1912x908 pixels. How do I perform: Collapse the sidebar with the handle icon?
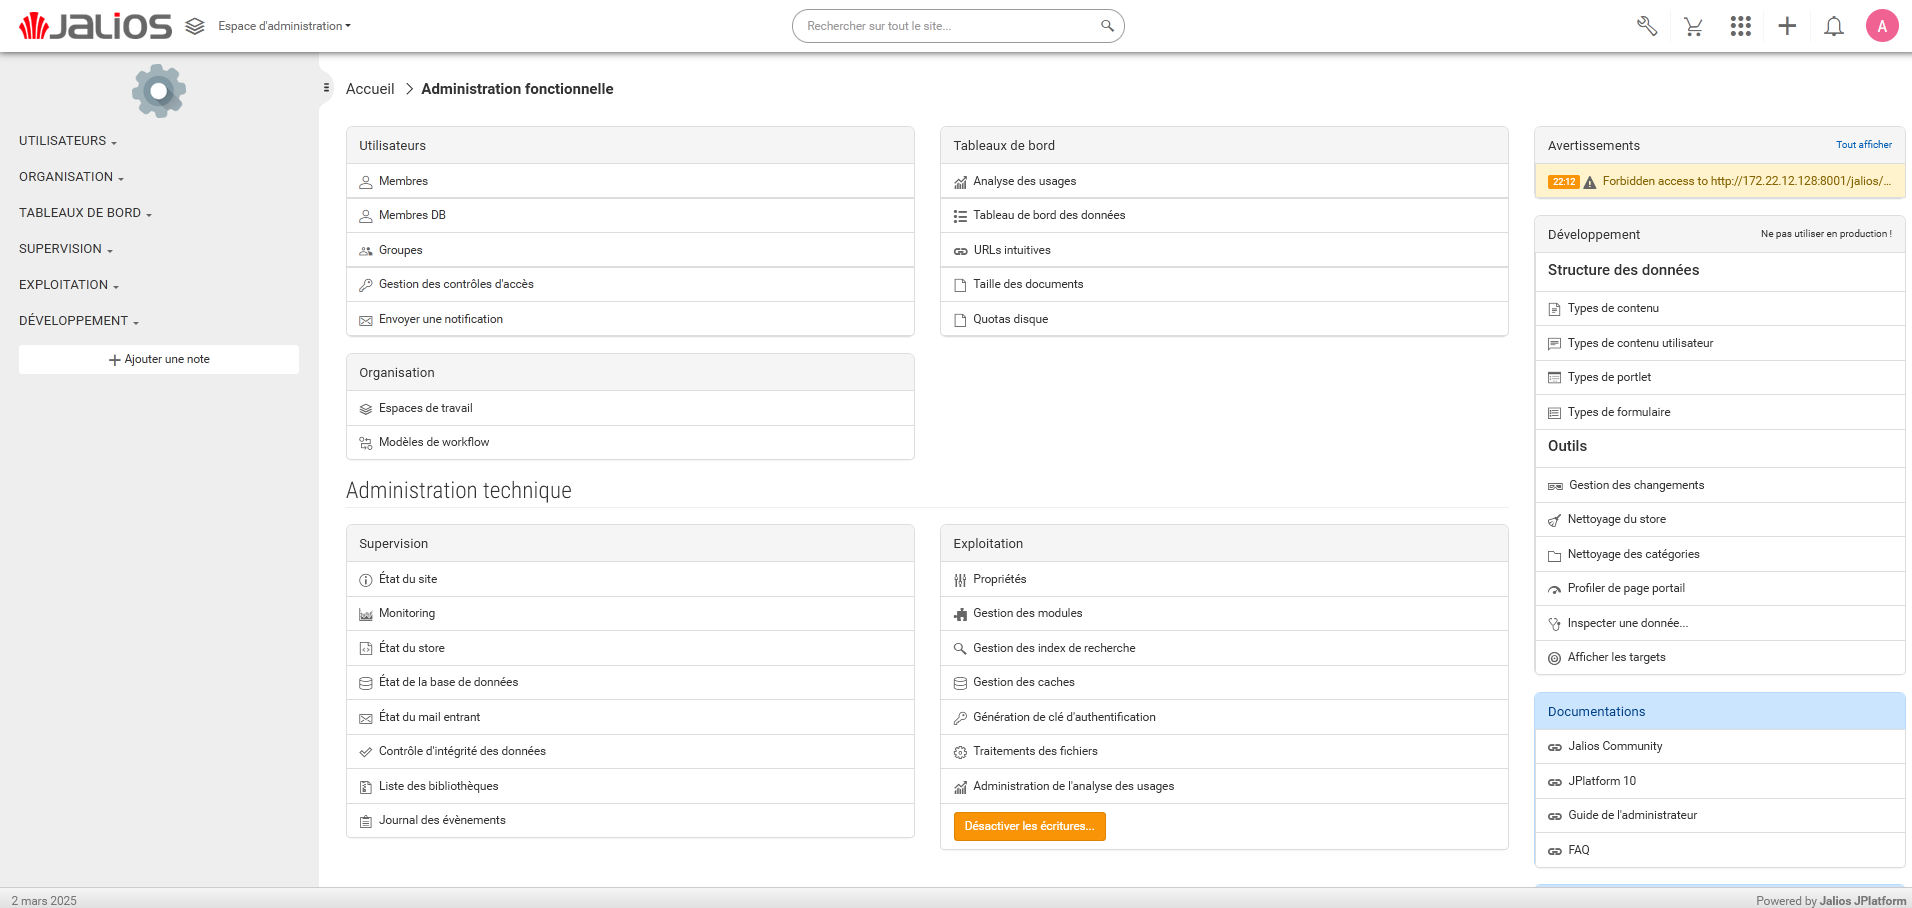pyautogui.click(x=326, y=88)
